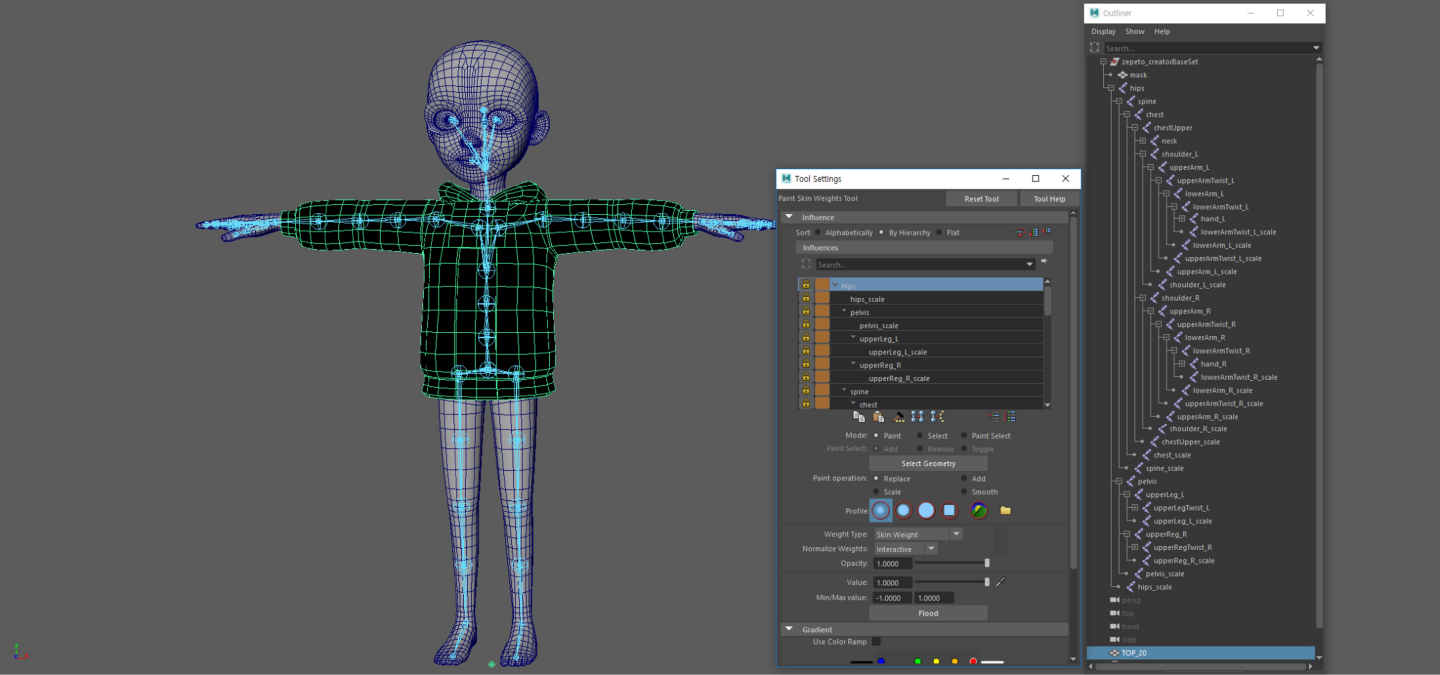Set paint operation to Smooth
Image resolution: width=1440 pixels, height=675 pixels.
[x=964, y=492]
